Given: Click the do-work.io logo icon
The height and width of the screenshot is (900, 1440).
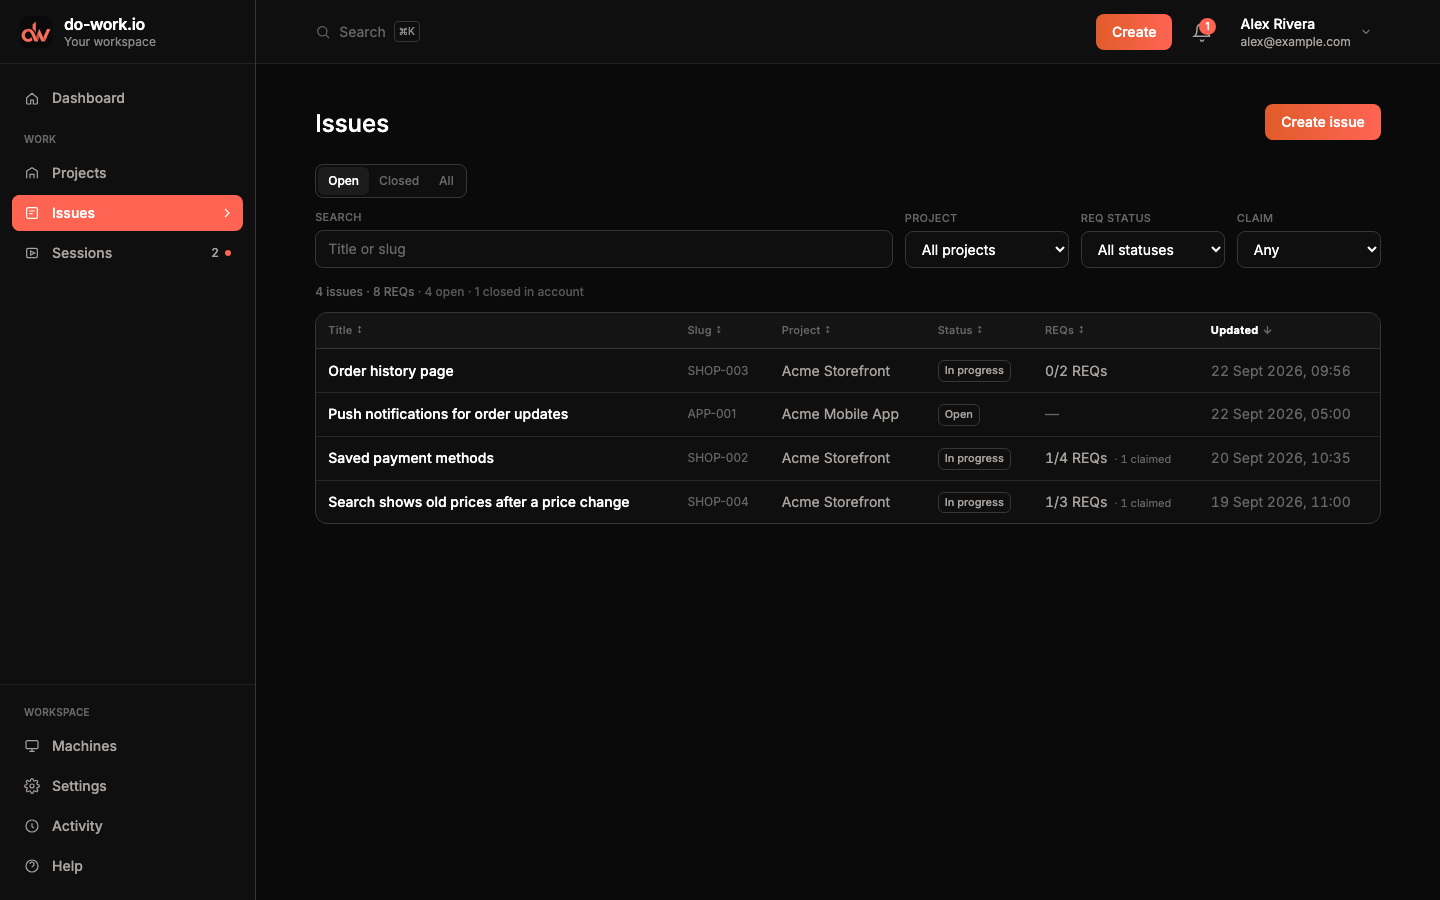Looking at the screenshot, I should coord(36,32).
